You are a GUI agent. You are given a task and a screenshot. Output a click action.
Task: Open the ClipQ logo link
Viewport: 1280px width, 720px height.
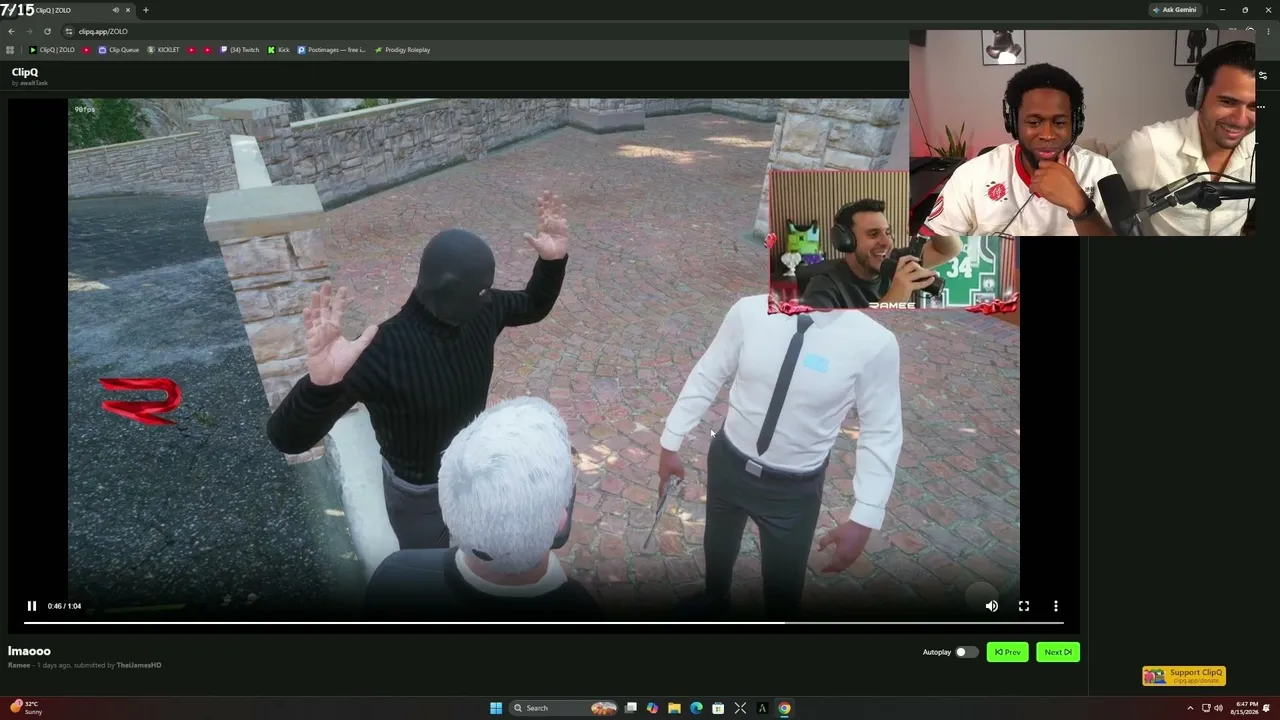[25, 72]
